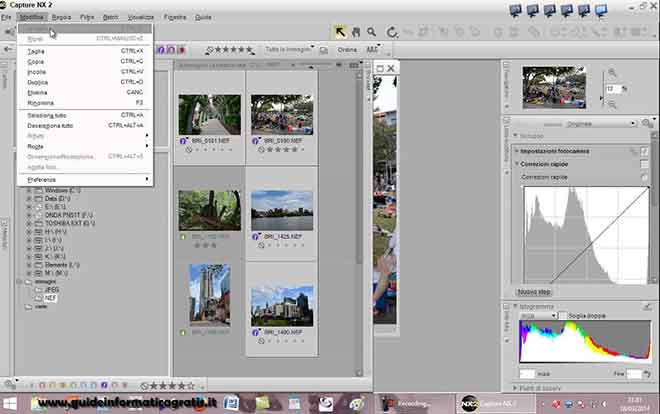Select the Direct Selection arrow tool
The image size is (660, 414).
340,32
